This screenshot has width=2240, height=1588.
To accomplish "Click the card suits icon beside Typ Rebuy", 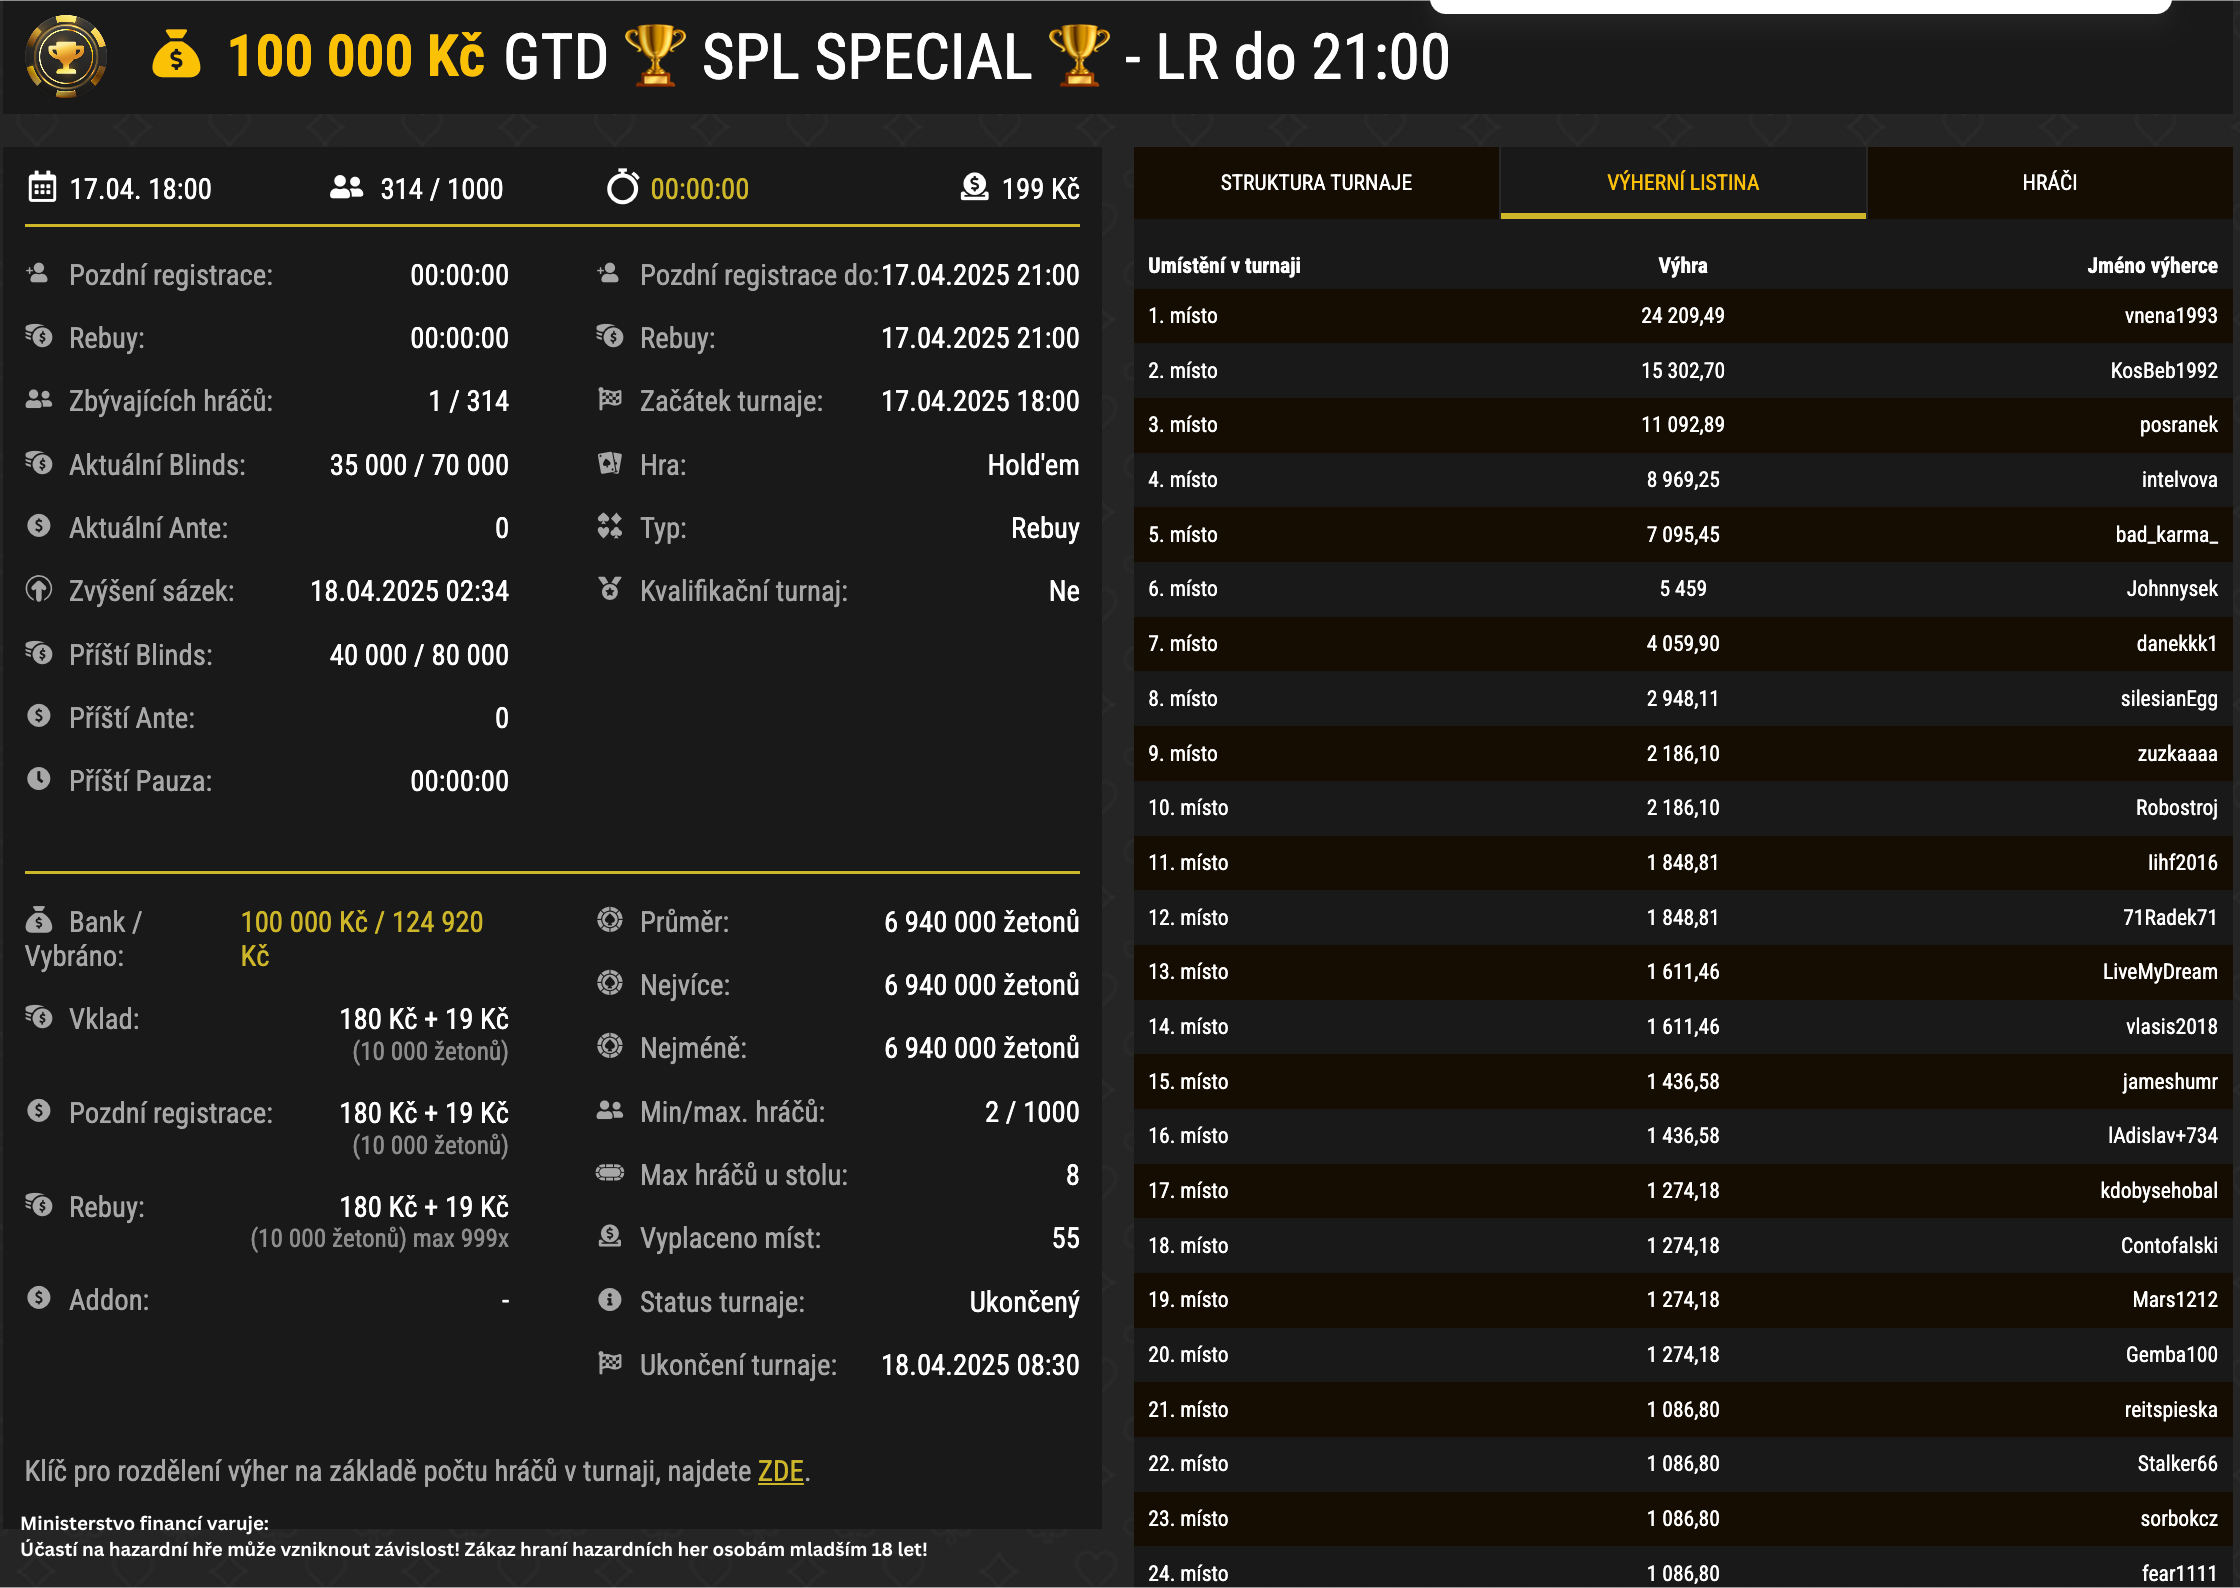I will (x=610, y=527).
